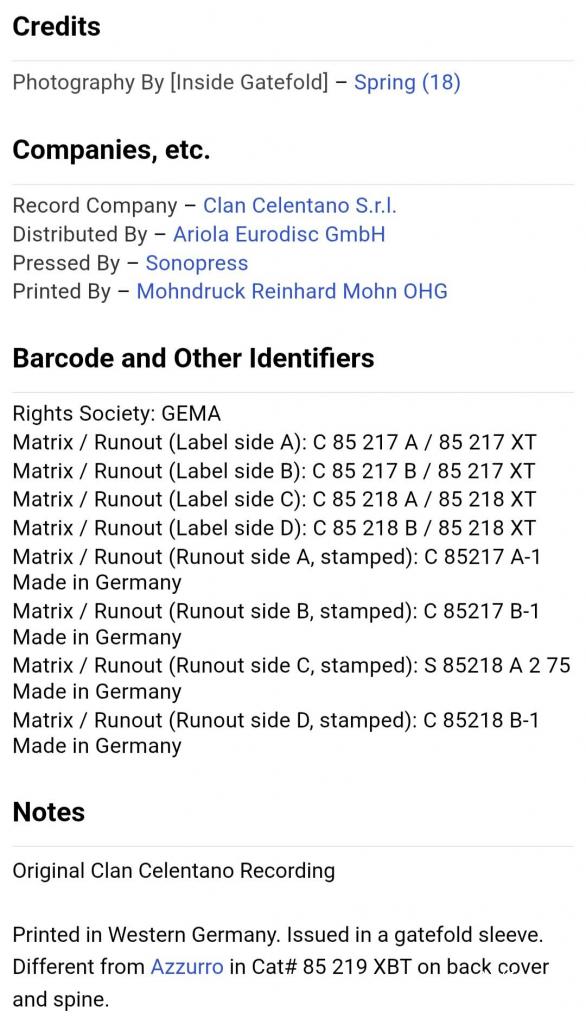Click the Barcode and Other Identifiers heading
The image size is (586, 1024).
(x=193, y=358)
